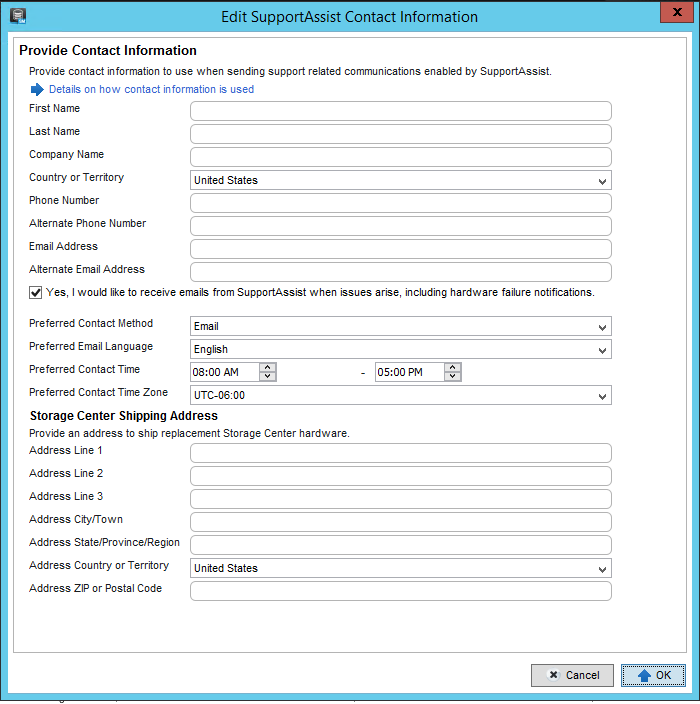Click the Address City/Town field
Image resolution: width=700 pixels, height=704 pixels.
(401, 522)
